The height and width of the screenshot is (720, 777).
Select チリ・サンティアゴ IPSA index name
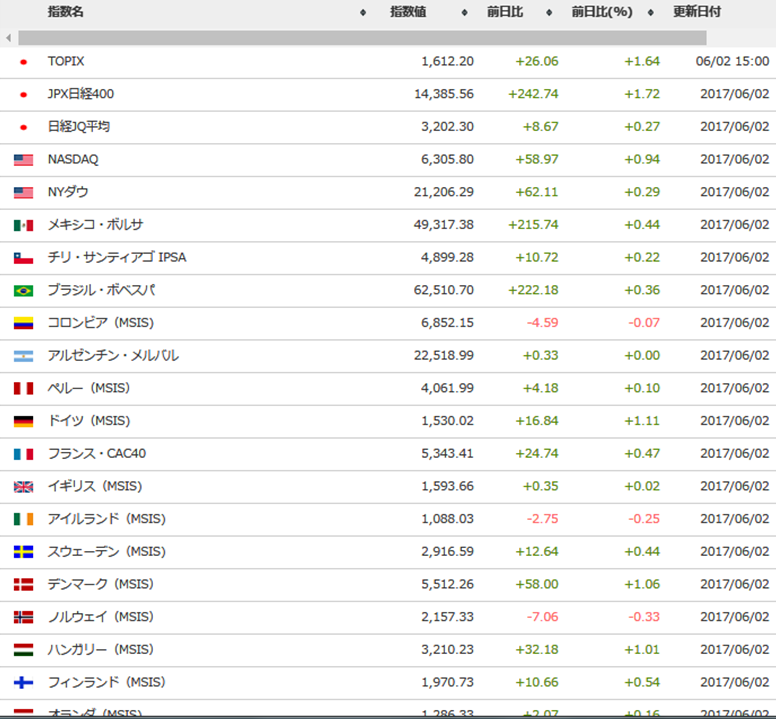117,257
